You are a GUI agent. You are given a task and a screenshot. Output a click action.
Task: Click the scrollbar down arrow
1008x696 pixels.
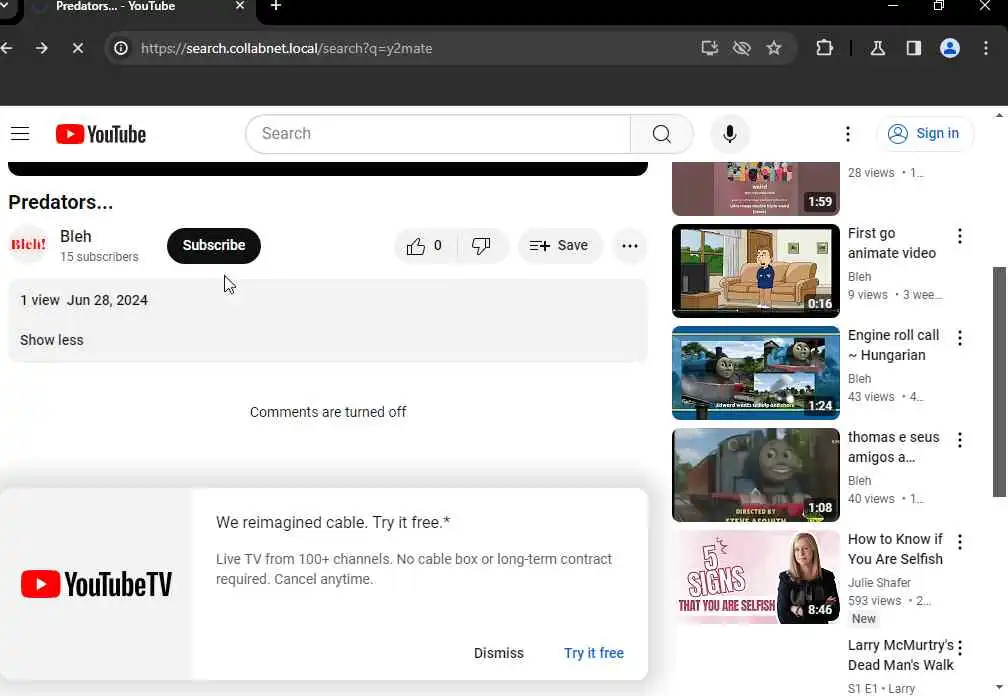click(x=999, y=688)
